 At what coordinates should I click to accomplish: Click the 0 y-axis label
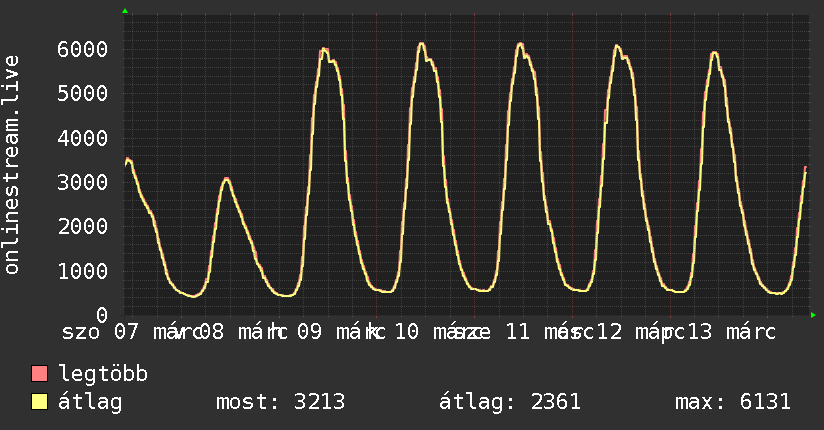coord(102,315)
